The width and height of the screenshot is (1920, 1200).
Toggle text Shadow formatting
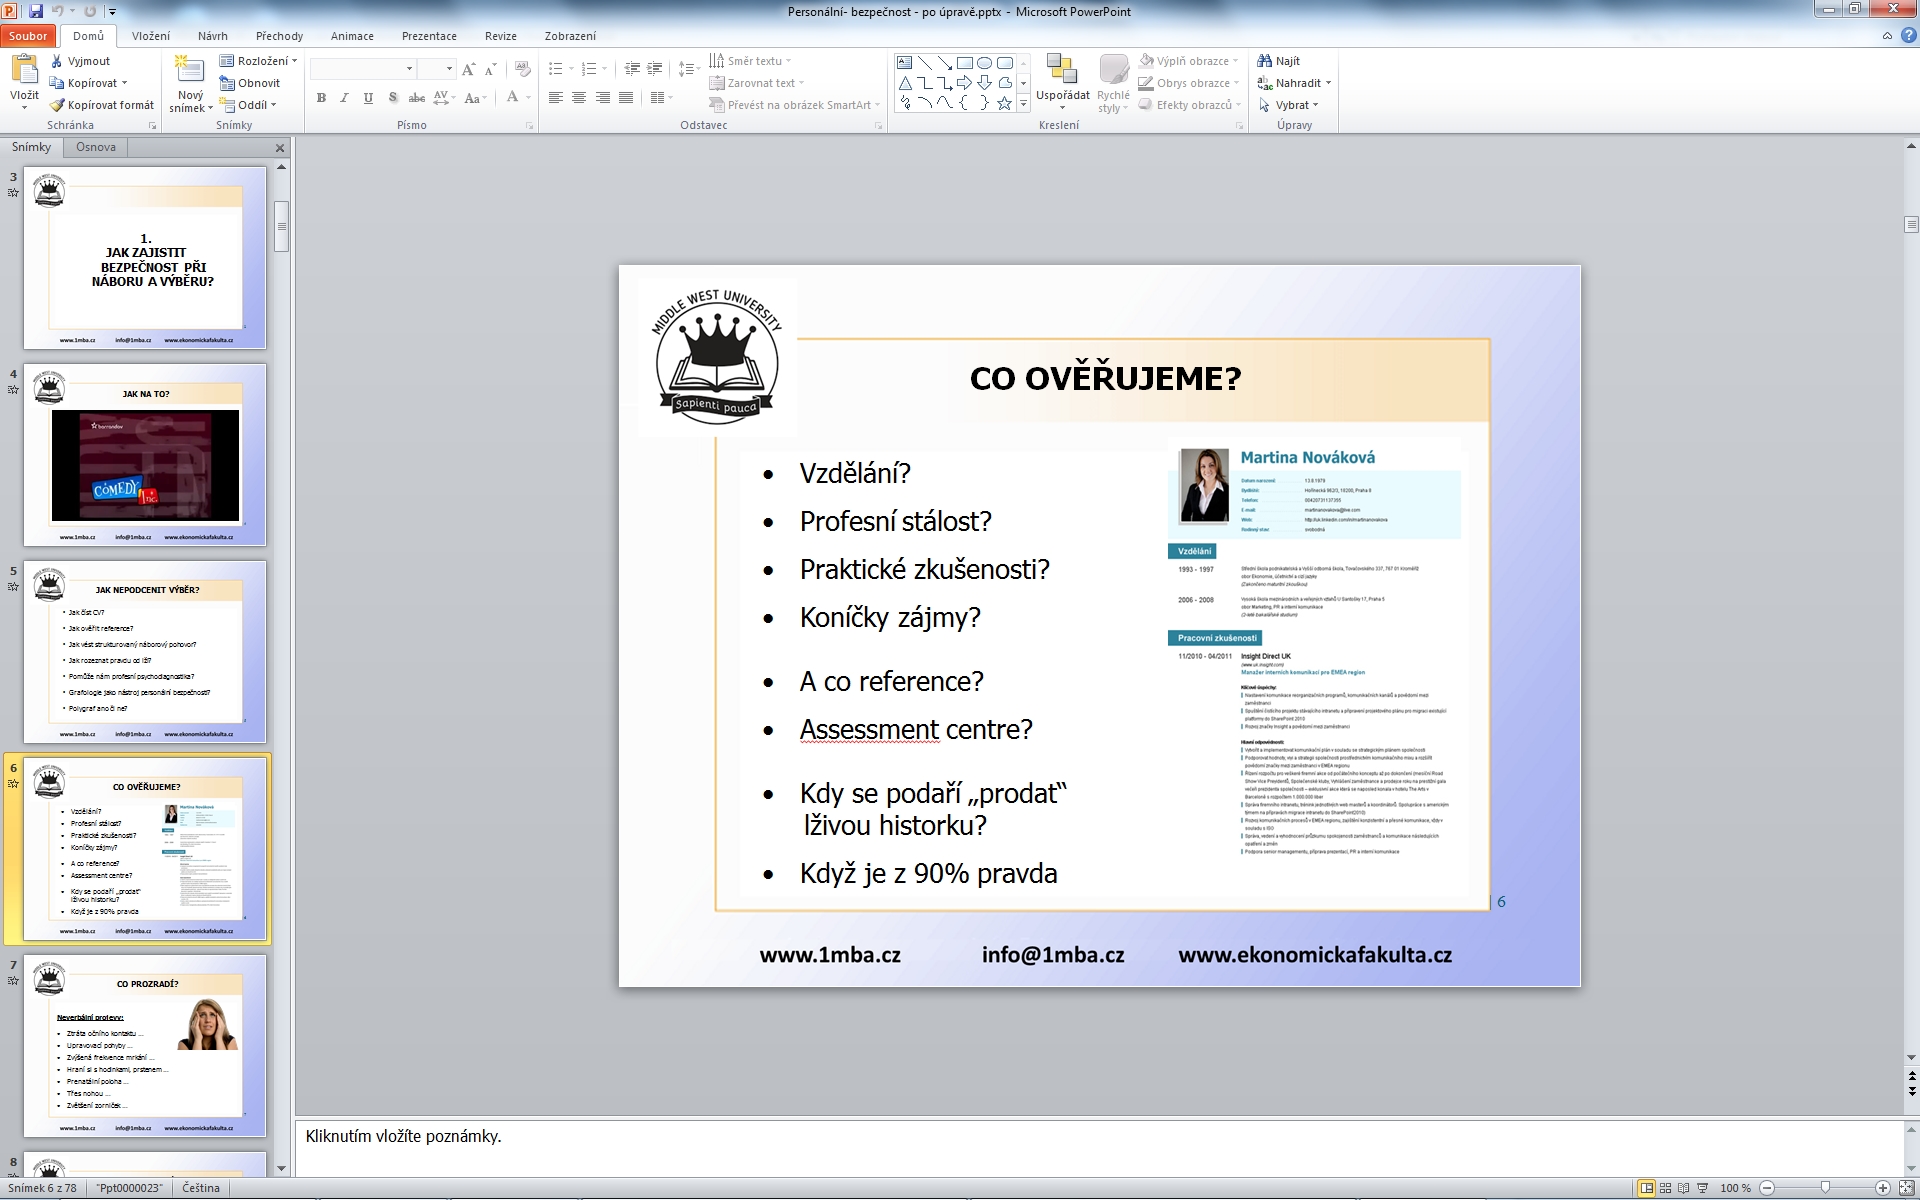[x=393, y=98]
